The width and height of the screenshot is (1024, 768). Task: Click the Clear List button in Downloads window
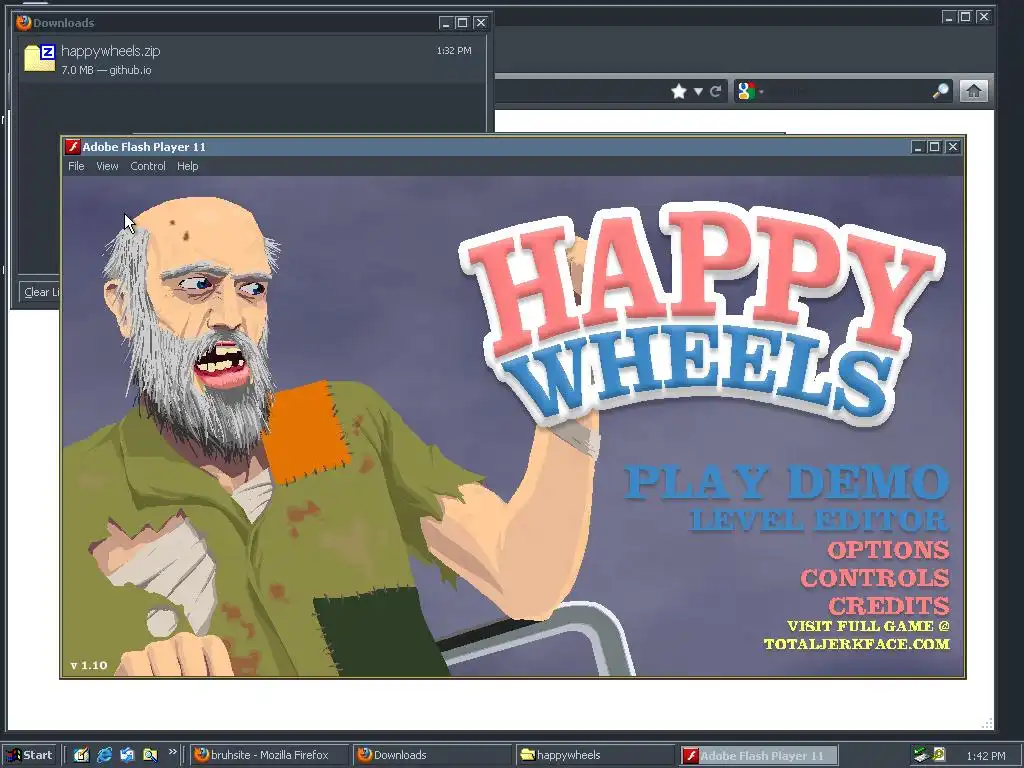tap(40, 292)
